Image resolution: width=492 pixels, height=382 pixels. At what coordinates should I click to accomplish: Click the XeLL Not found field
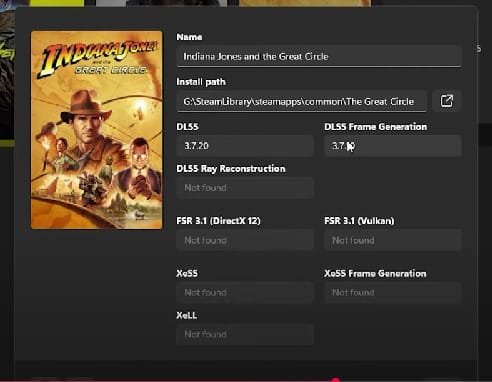(x=245, y=334)
